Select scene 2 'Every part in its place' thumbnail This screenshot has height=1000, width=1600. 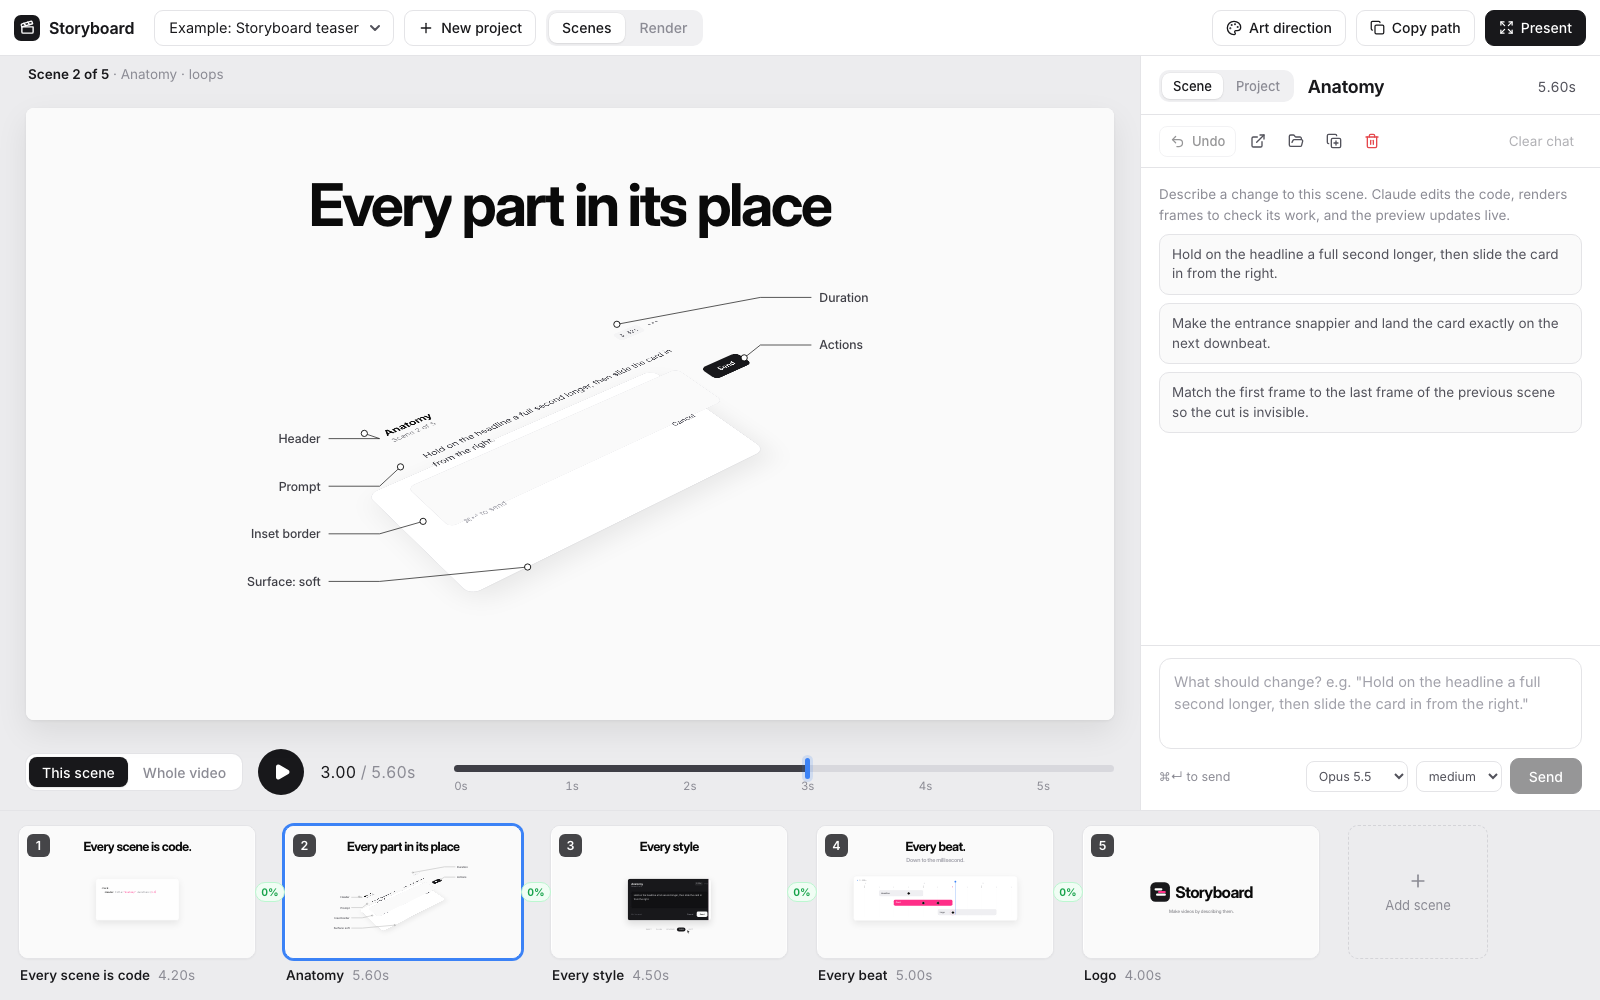click(403, 892)
